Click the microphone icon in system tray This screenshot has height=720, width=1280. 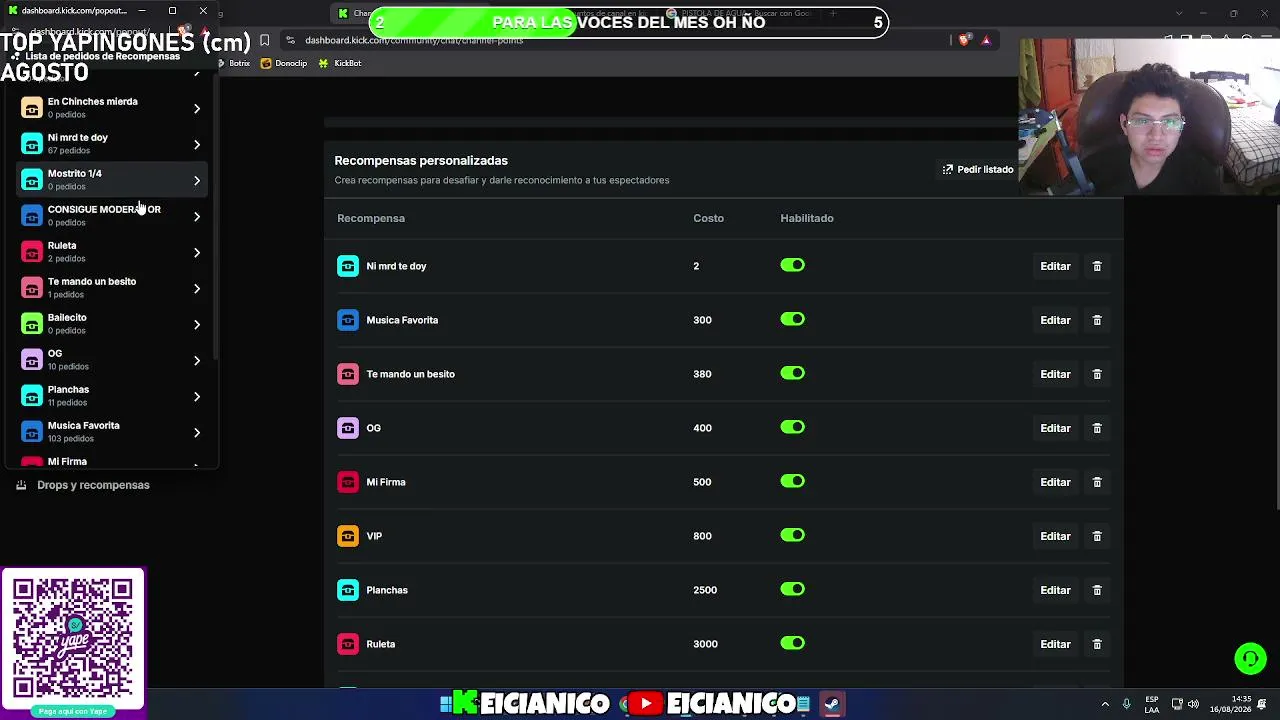click(1127, 704)
